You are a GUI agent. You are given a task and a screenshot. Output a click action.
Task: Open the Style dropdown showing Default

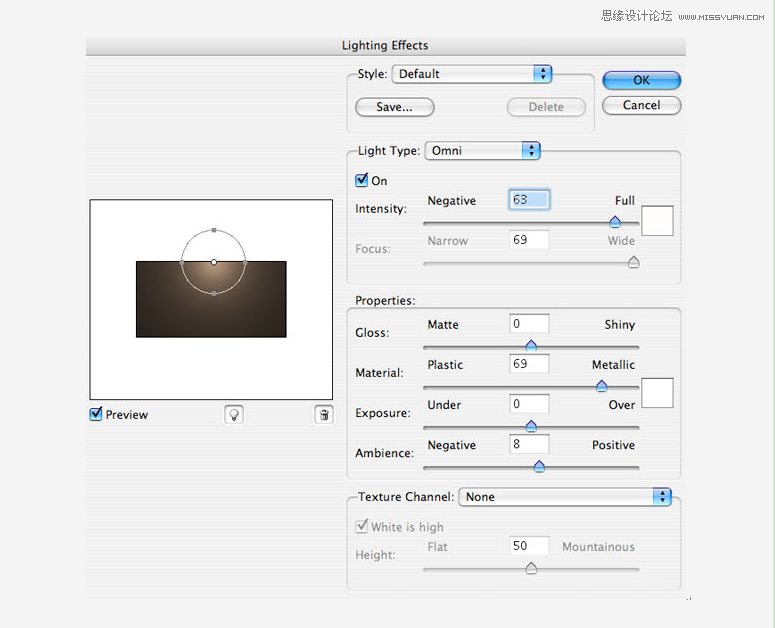pos(472,74)
